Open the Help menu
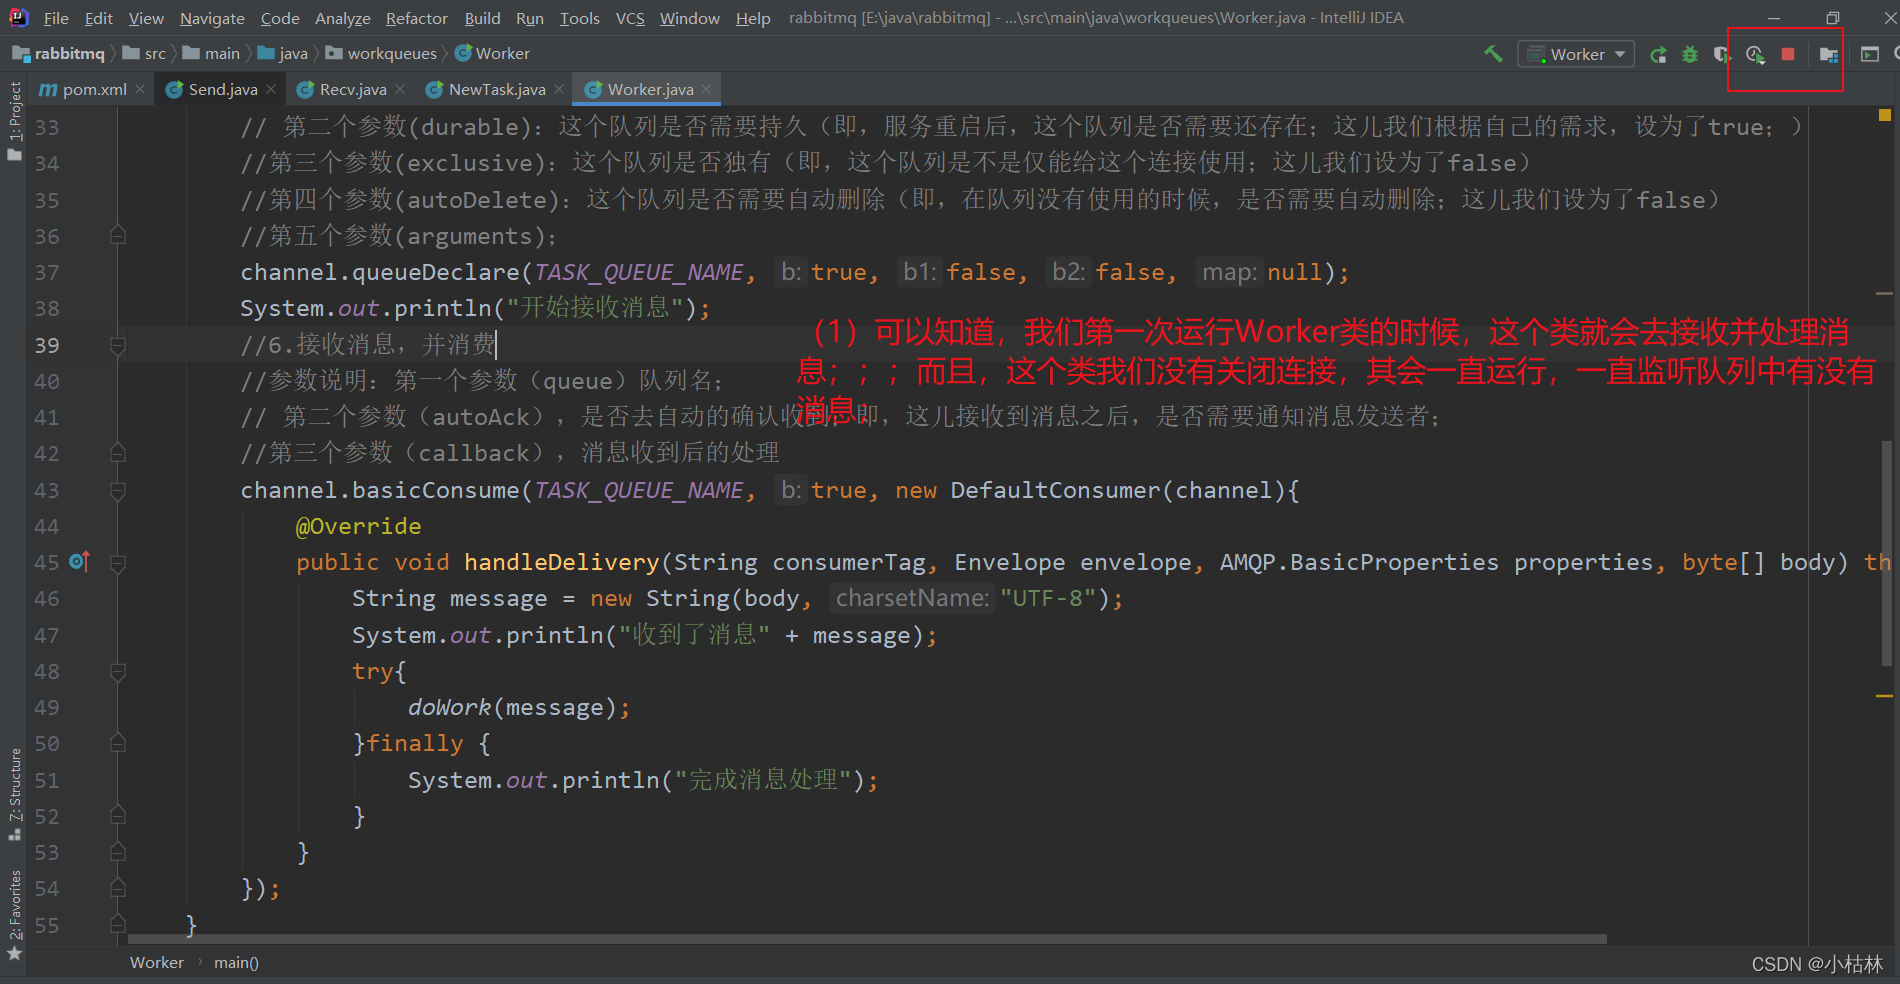Viewport: 1900px width, 984px height. 753,18
